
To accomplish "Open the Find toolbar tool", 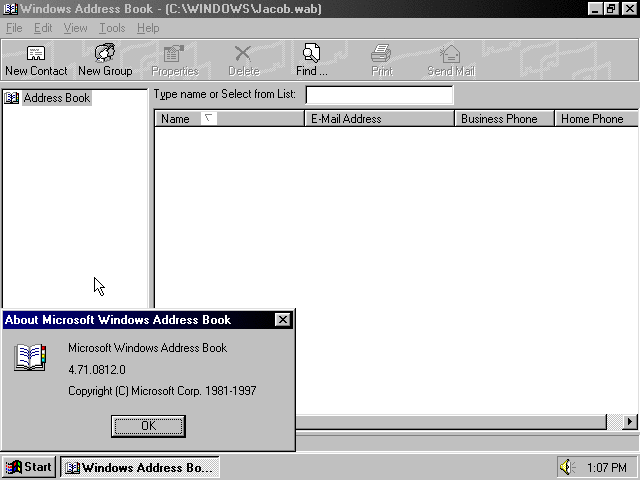I will (x=311, y=60).
